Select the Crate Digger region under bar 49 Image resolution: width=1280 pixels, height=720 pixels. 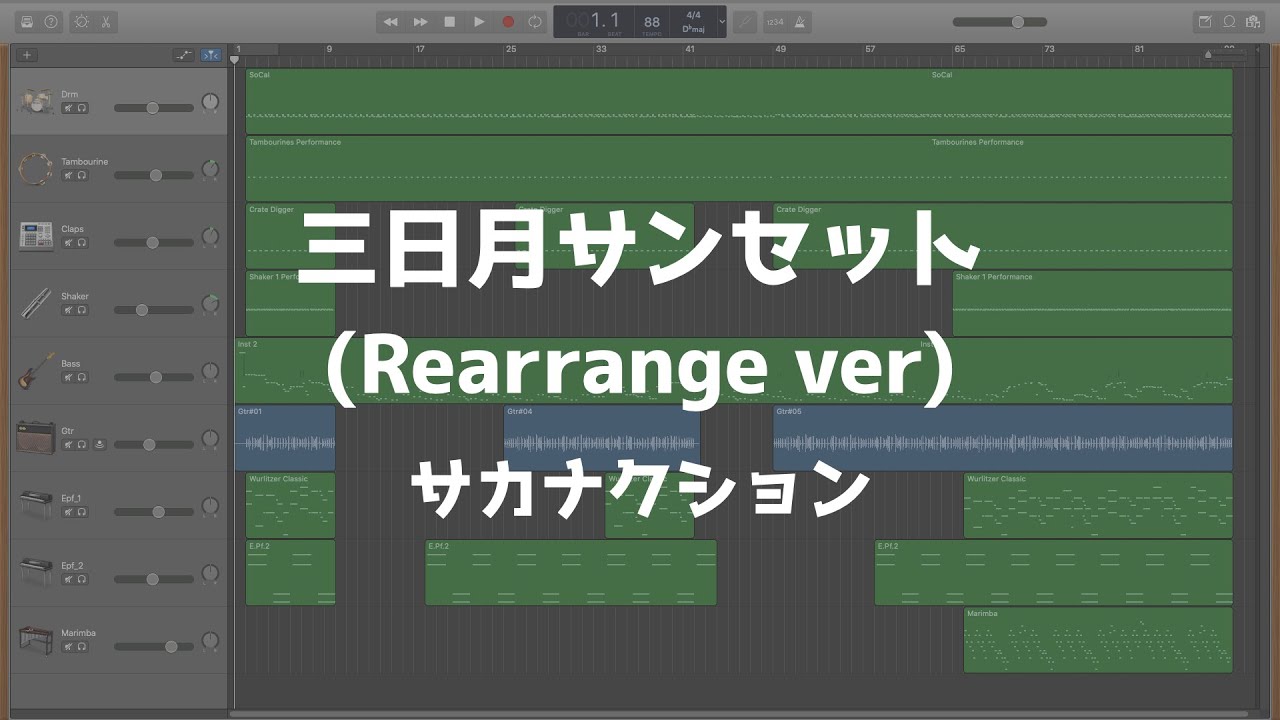coord(1003,236)
